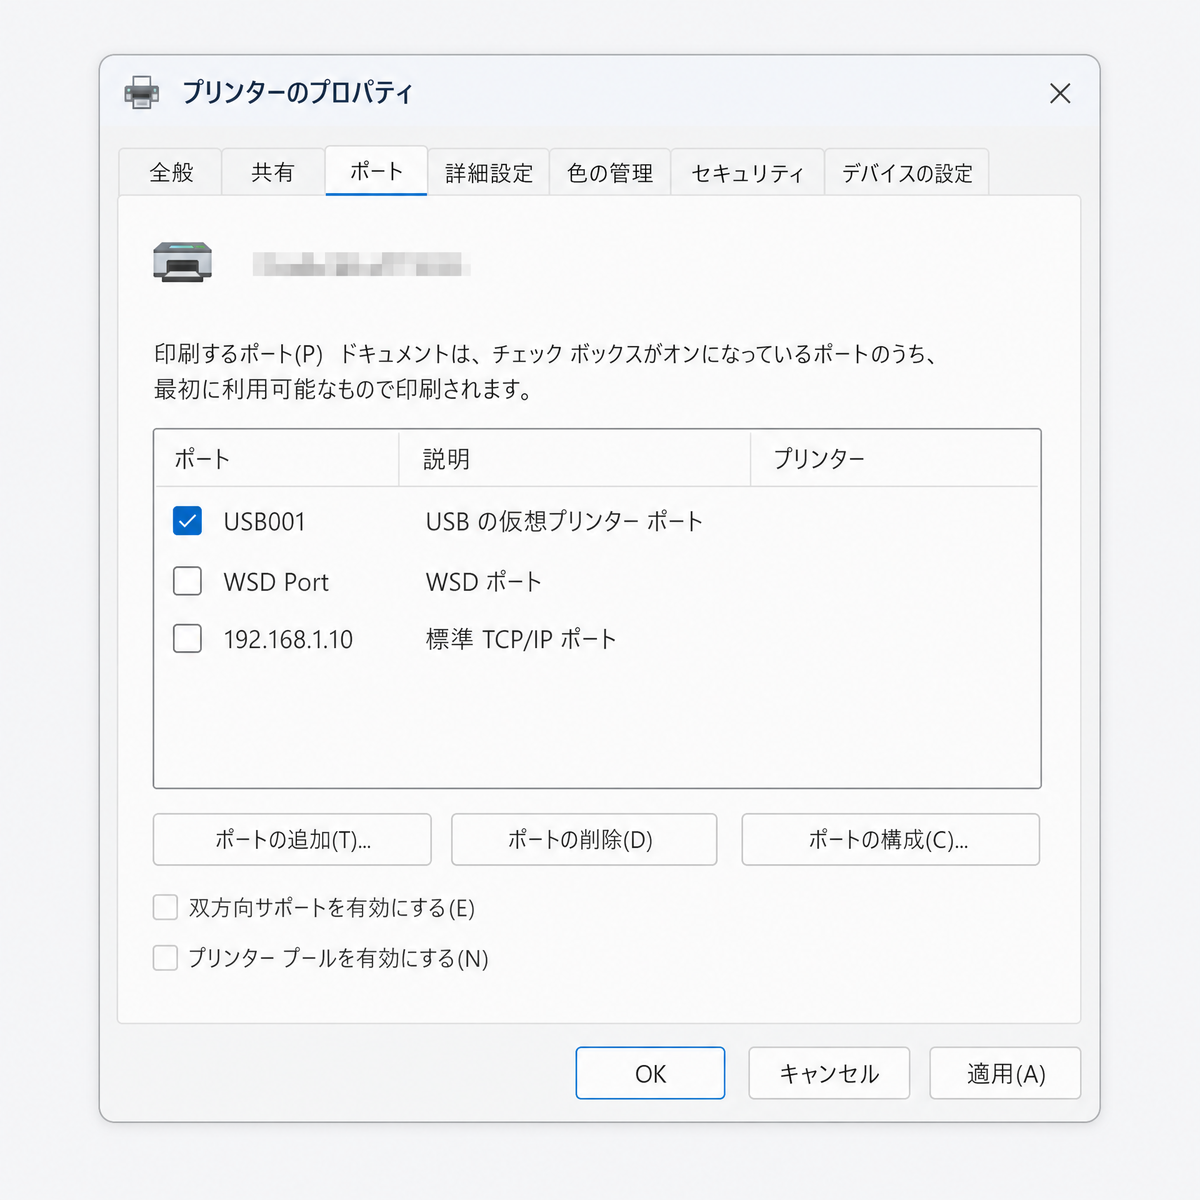Click the WSD ポート description text
The width and height of the screenshot is (1200, 1200).
[484, 582]
